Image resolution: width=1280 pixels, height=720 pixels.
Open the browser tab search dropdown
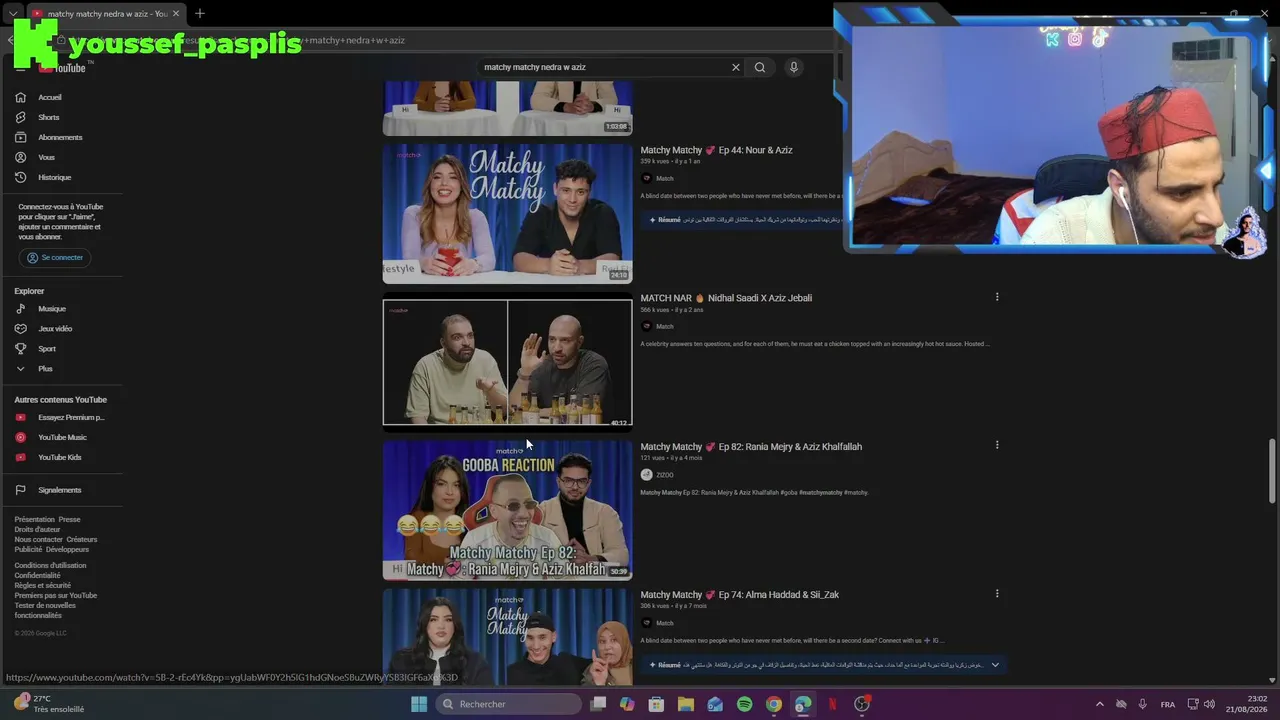(13, 13)
